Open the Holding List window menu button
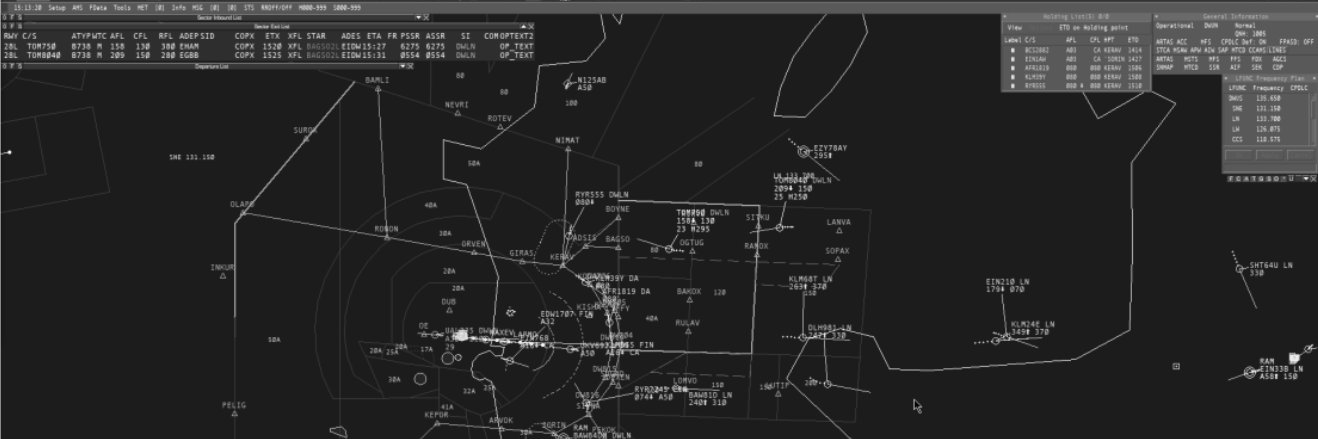The height and width of the screenshot is (439, 1318). [1006, 17]
